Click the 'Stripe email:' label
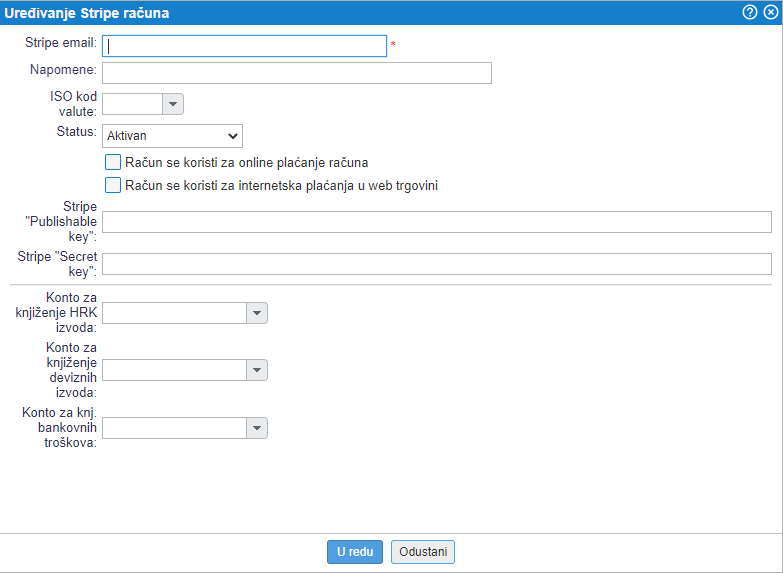 coord(61,43)
